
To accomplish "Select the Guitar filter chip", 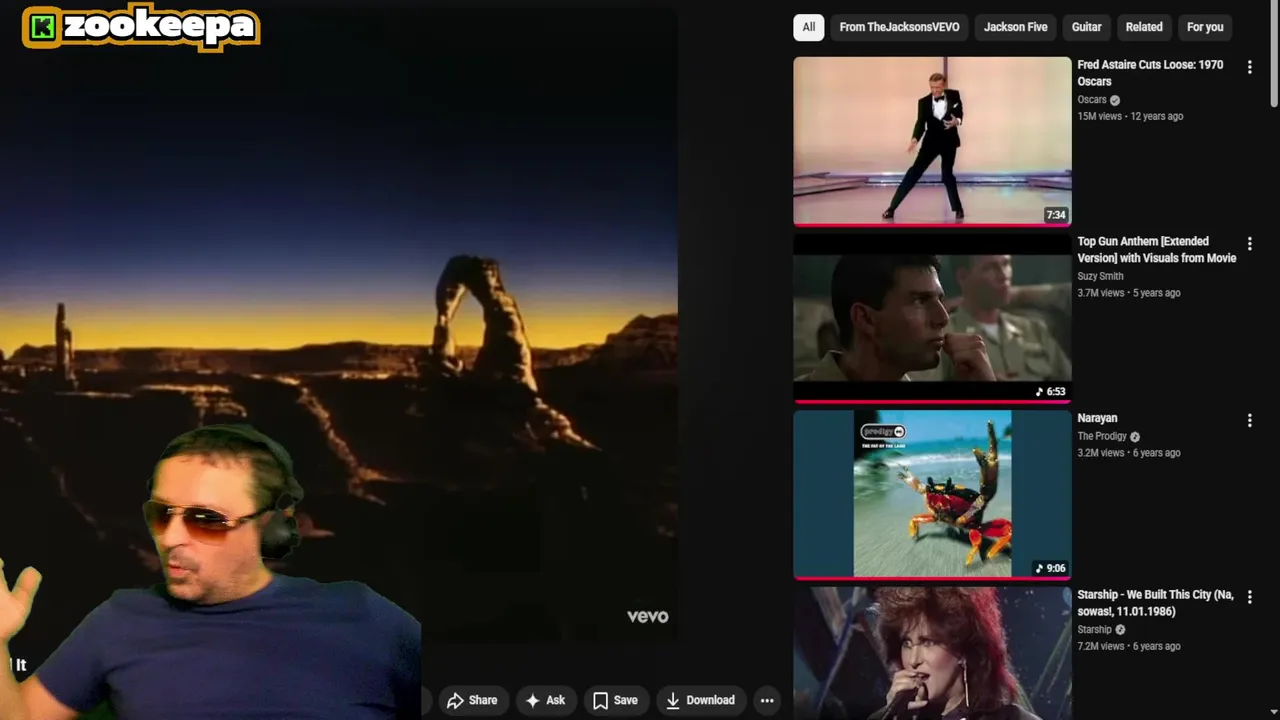I will (1086, 27).
